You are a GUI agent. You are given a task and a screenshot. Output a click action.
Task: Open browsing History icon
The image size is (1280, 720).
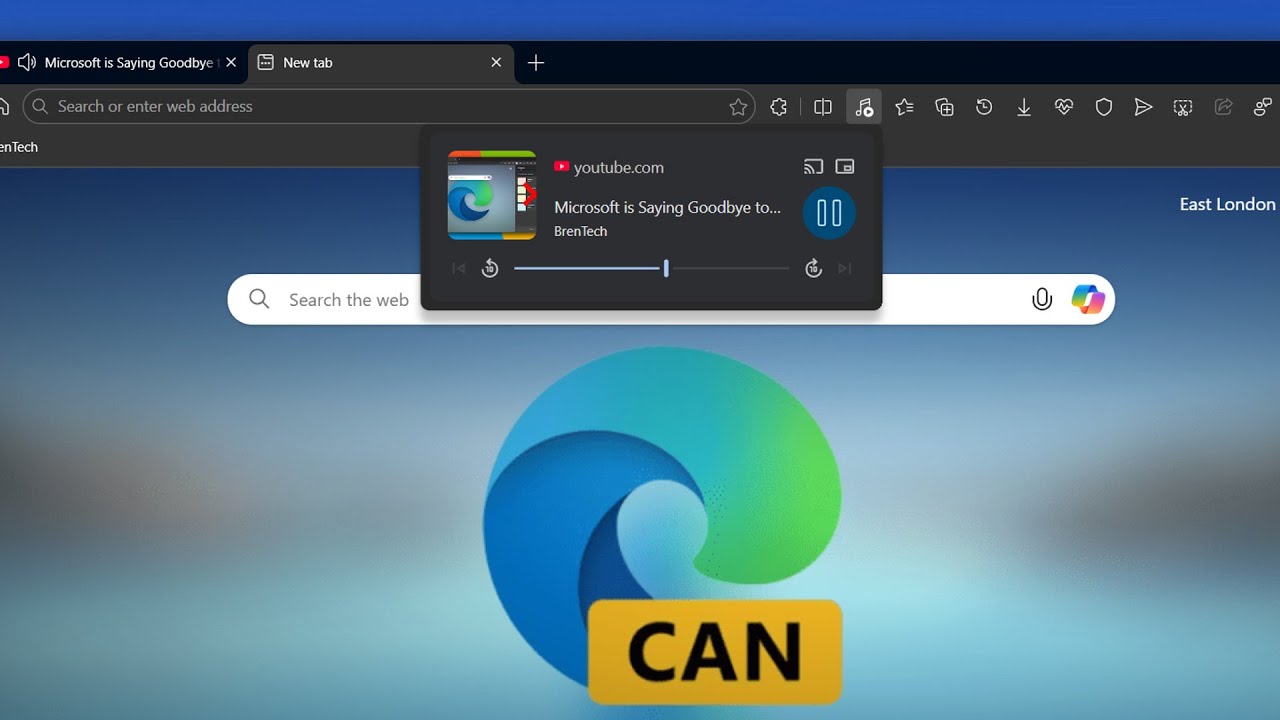[x=984, y=107]
